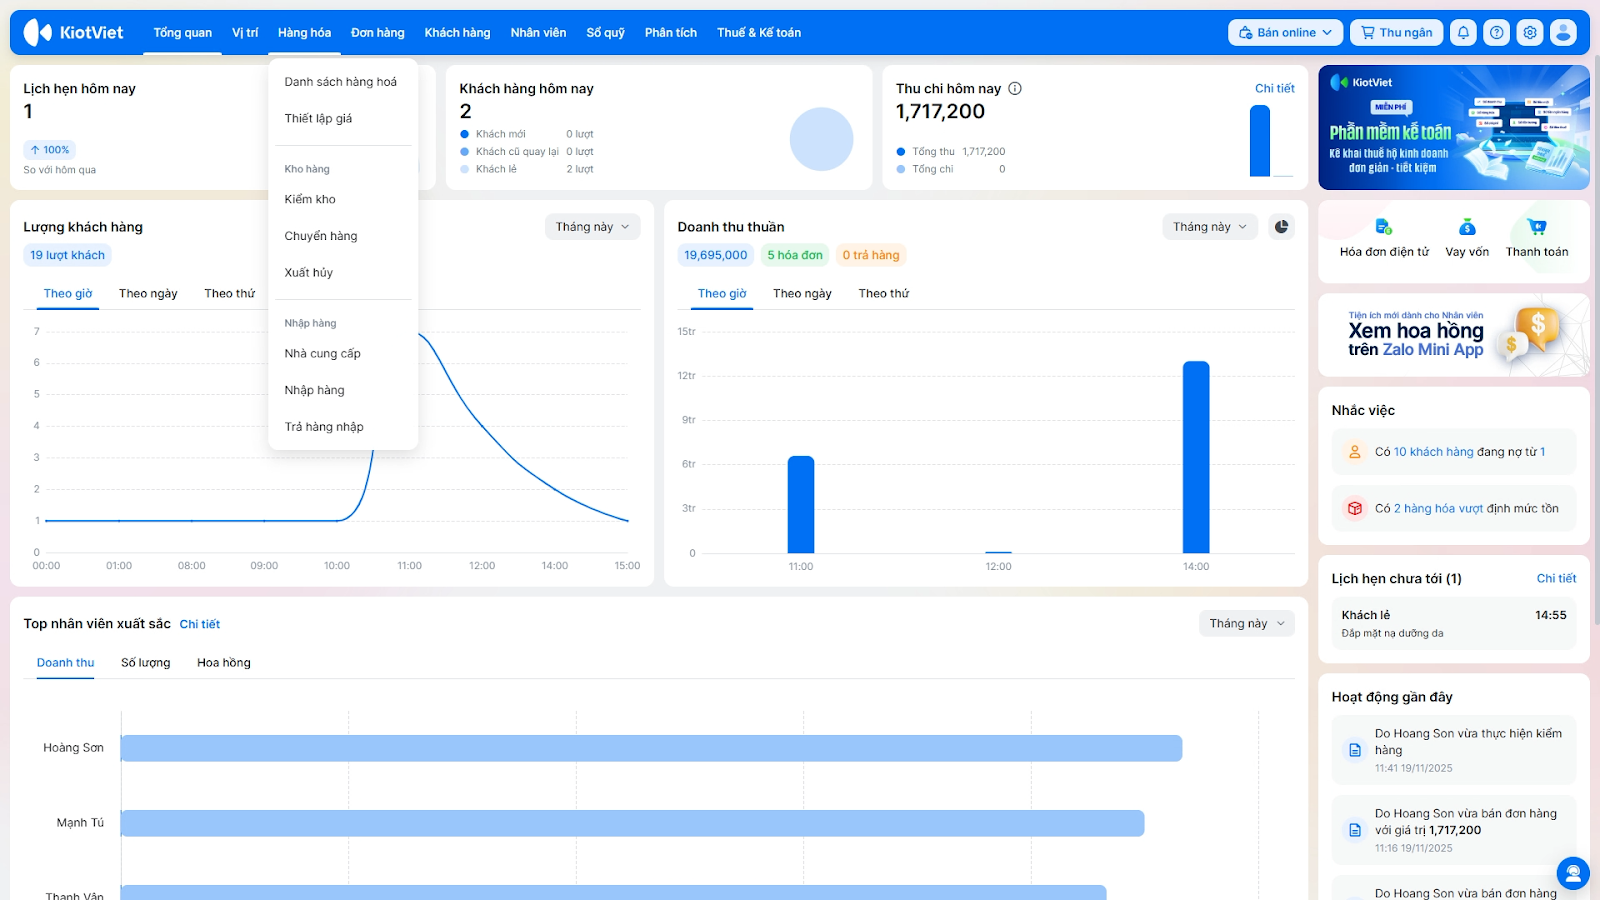Switch Doanh thu thuần to Theo ngày
The height and width of the screenshot is (900, 1600).
coord(802,293)
